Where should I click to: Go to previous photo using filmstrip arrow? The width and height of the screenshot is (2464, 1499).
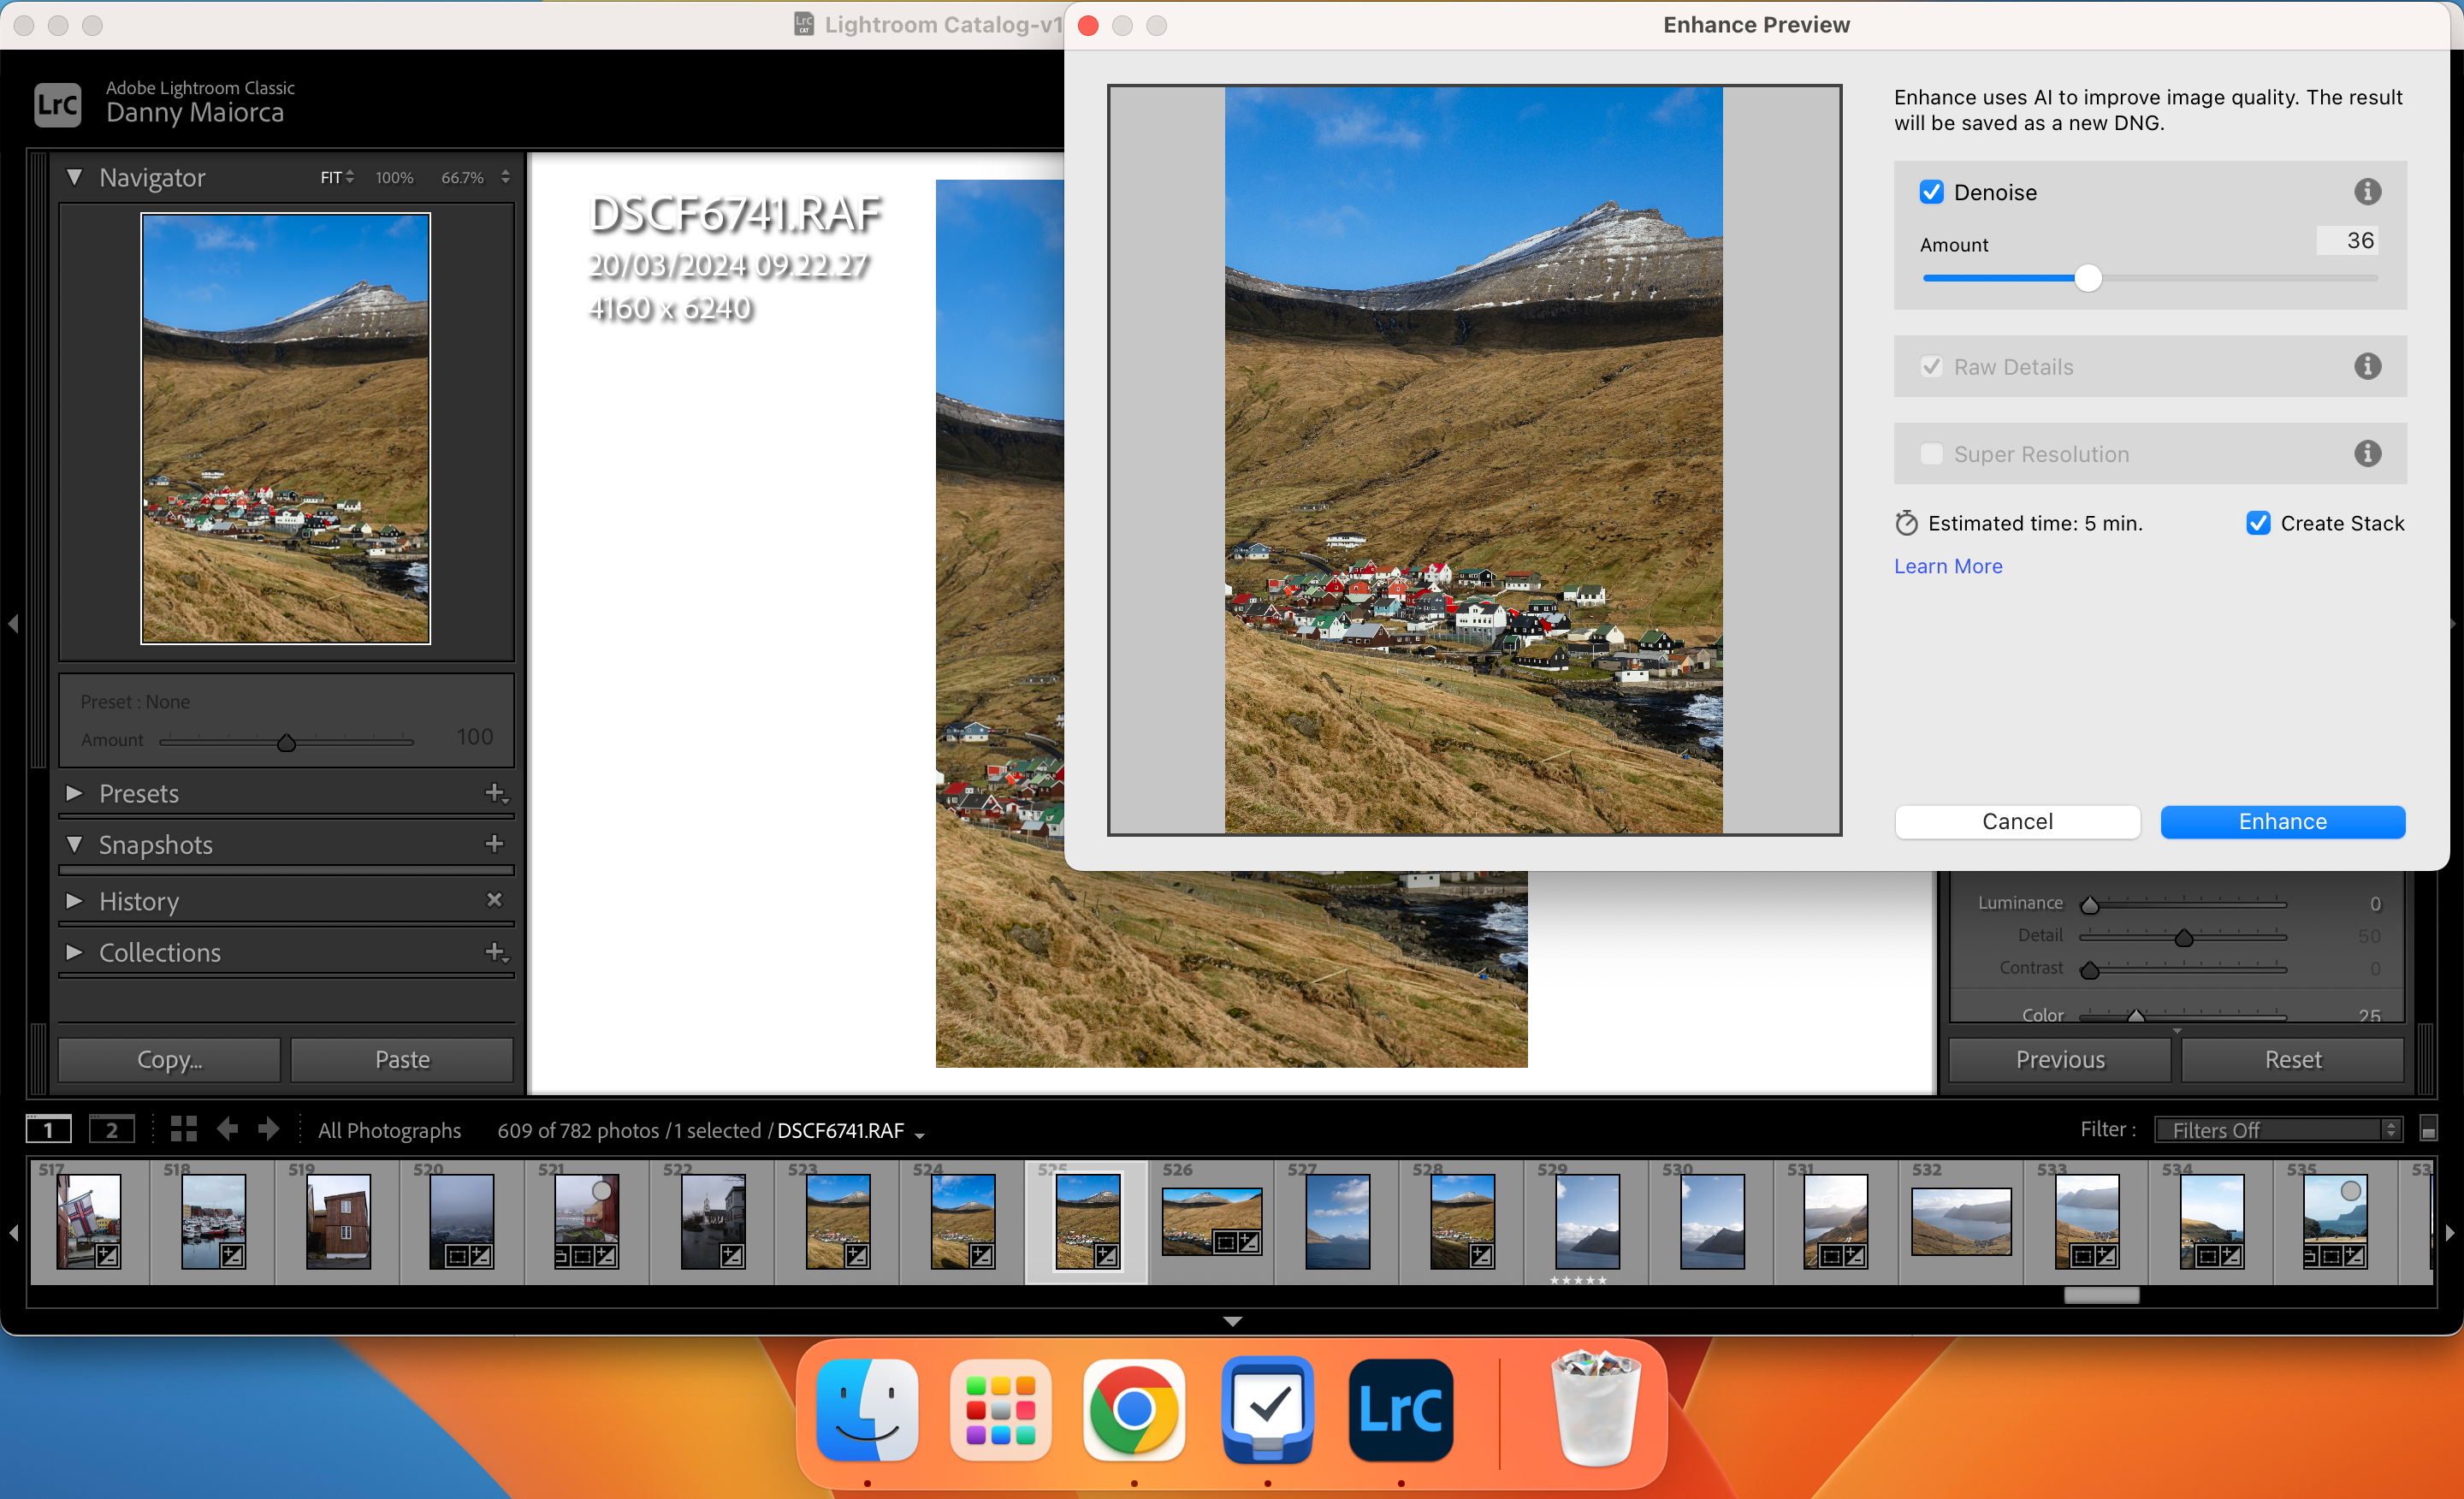pyautogui.click(x=227, y=1129)
